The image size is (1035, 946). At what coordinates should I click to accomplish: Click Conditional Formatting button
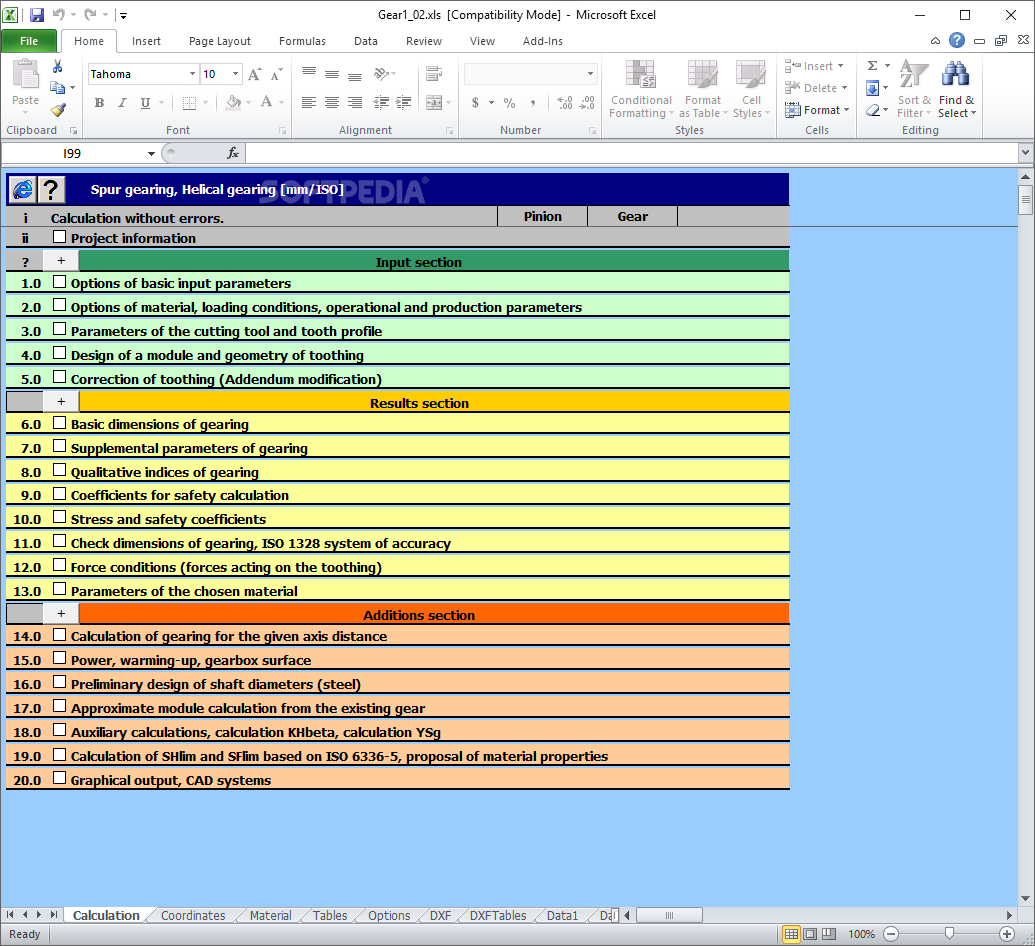[640, 90]
